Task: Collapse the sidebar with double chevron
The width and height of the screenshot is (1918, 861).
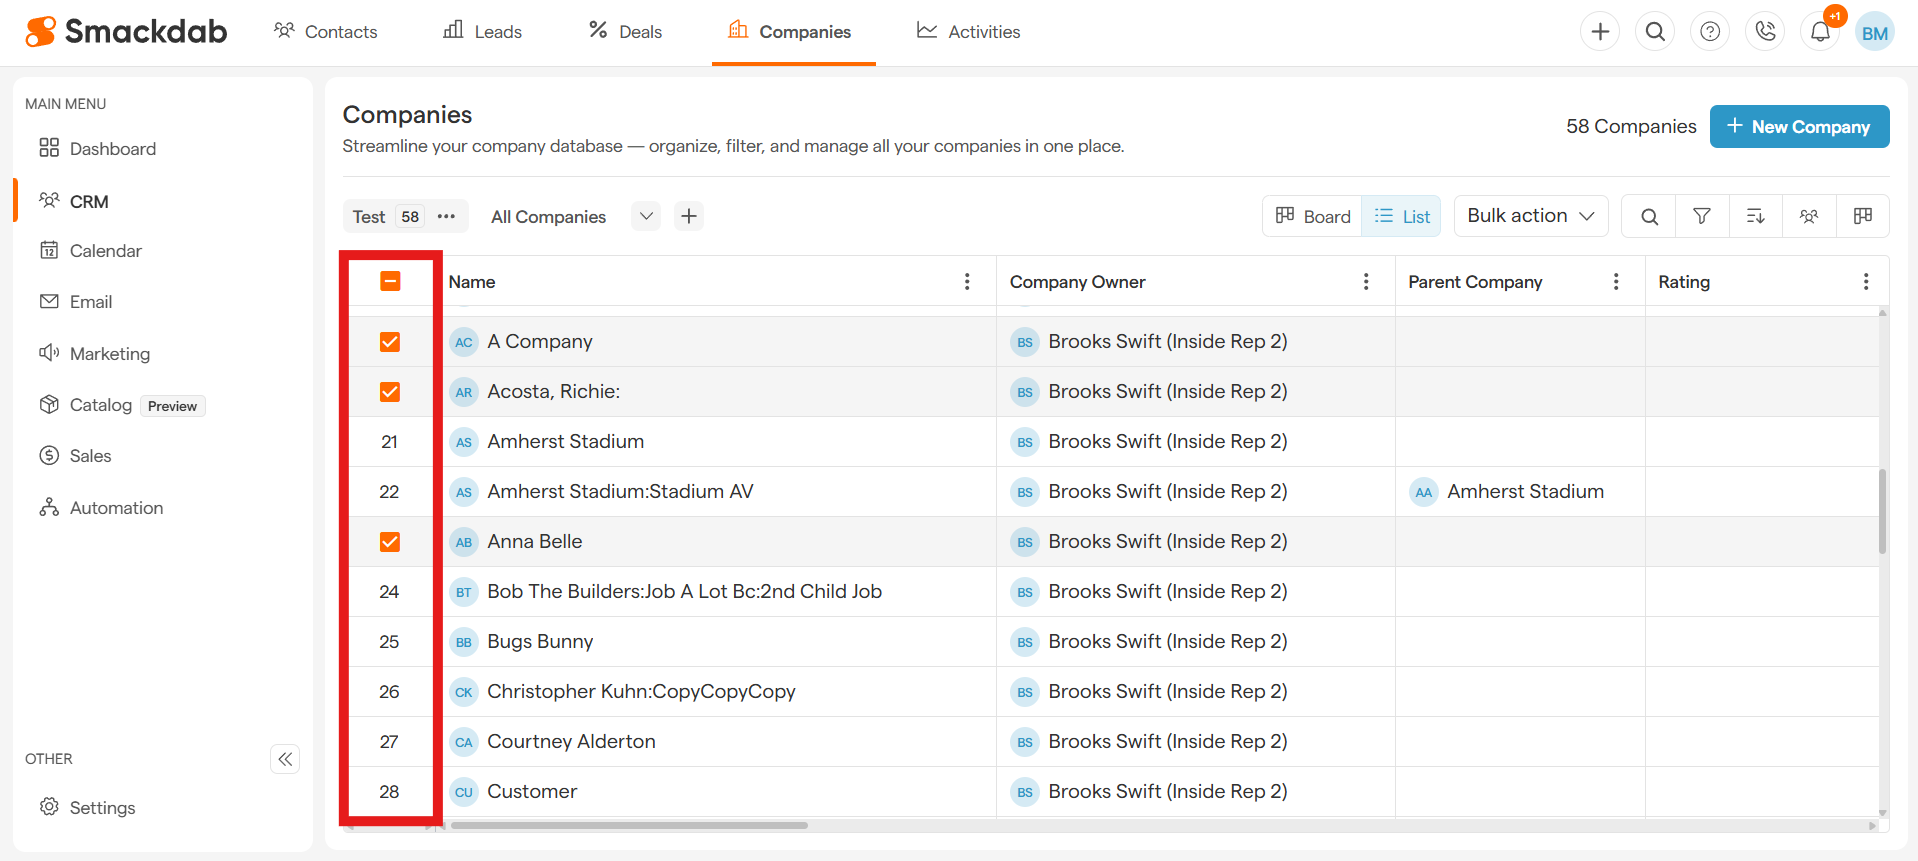Action: click(285, 759)
